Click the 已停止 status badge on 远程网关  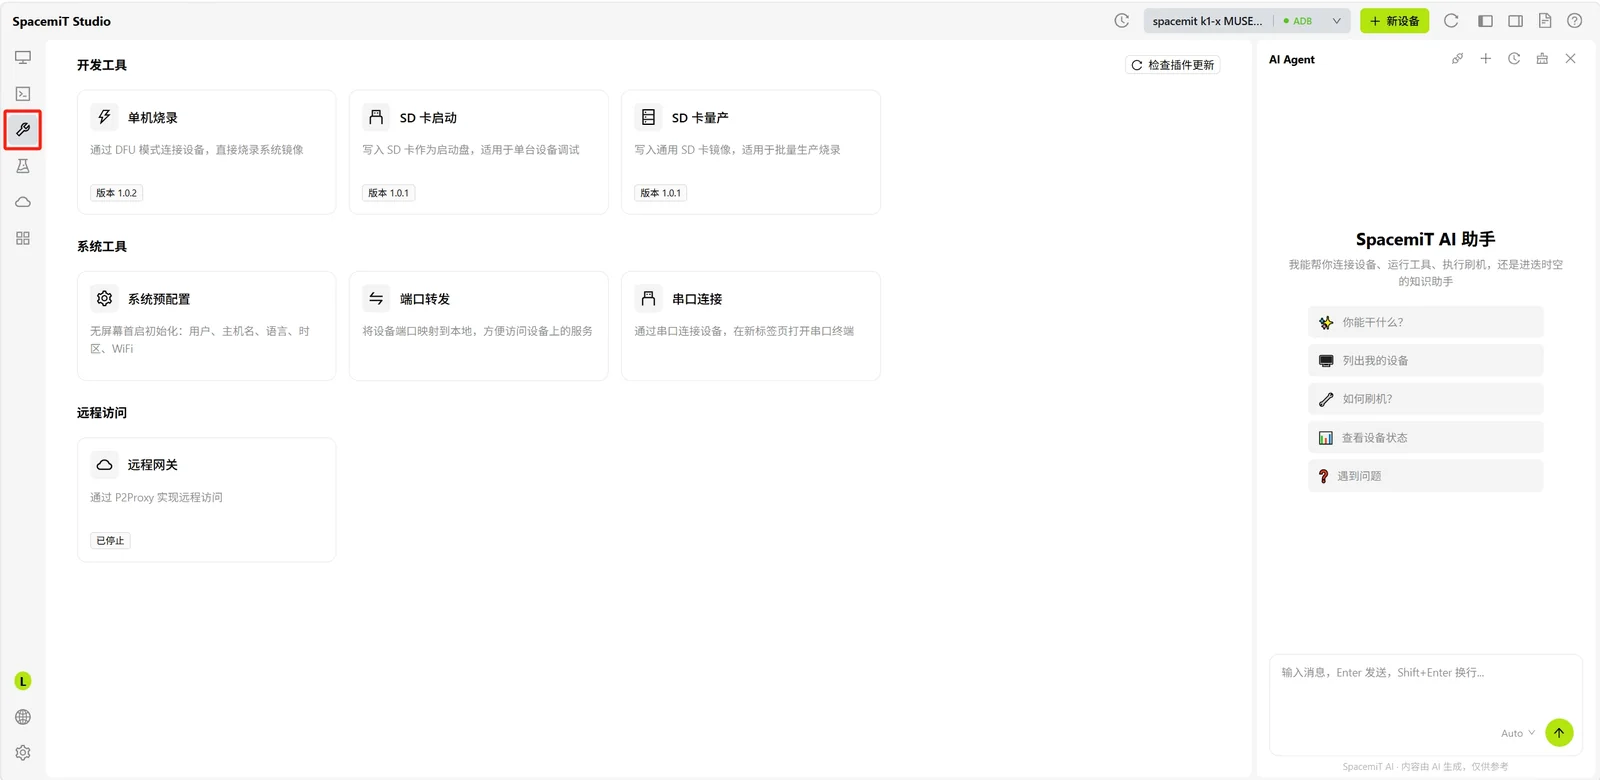[110, 541]
